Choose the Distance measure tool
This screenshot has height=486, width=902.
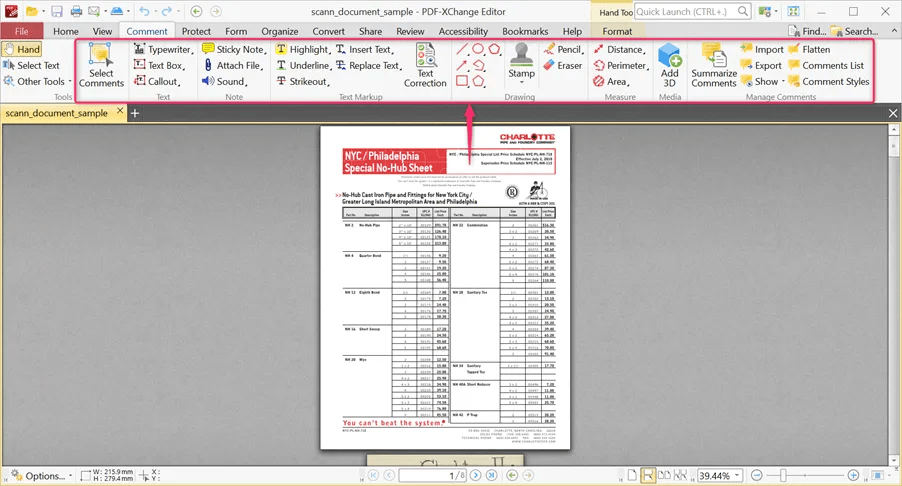(x=619, y=49)
